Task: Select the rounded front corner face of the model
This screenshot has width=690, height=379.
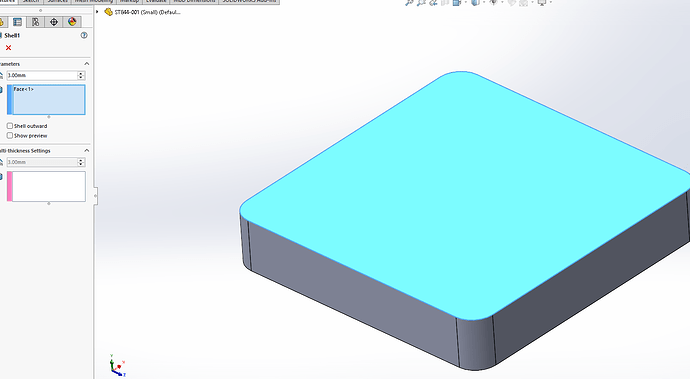Action: (476, 343)
